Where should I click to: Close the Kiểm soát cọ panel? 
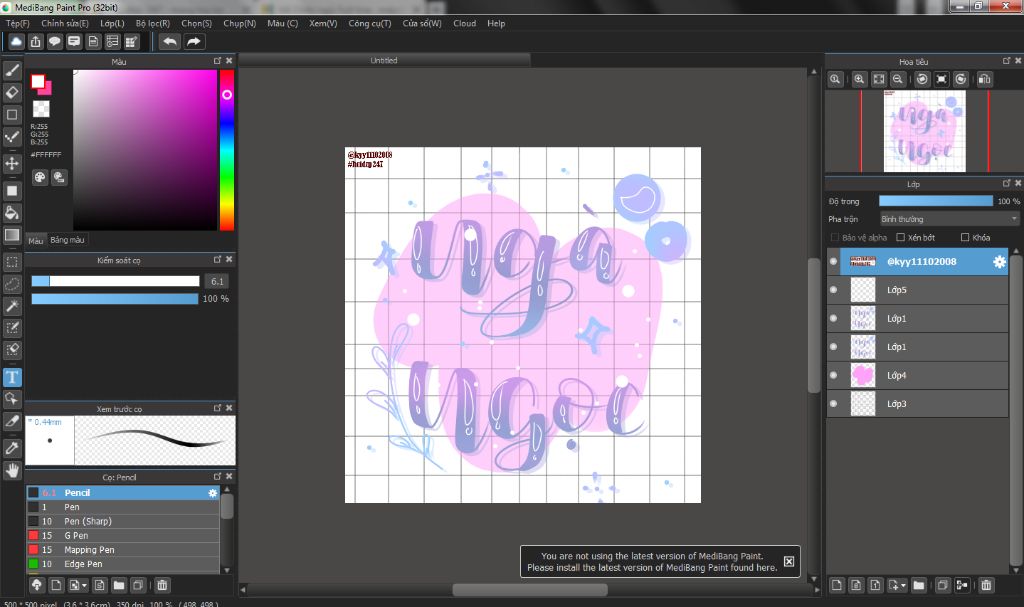pyautogui.click(x=229, y=259)
